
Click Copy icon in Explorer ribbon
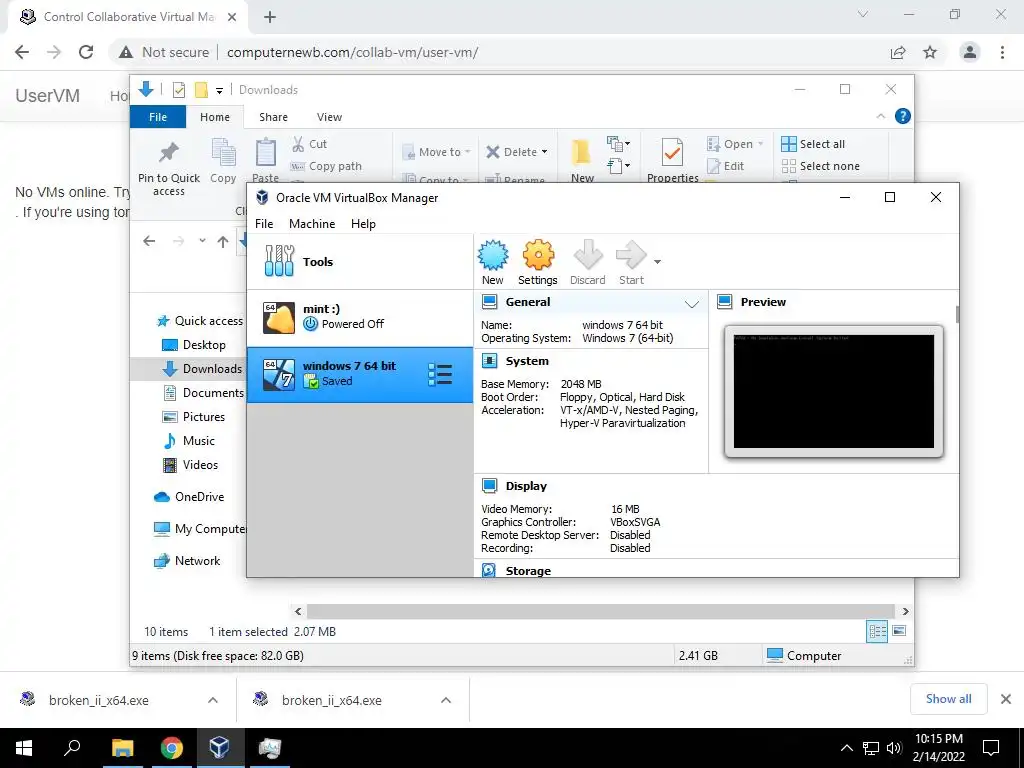tap(223, 152)
